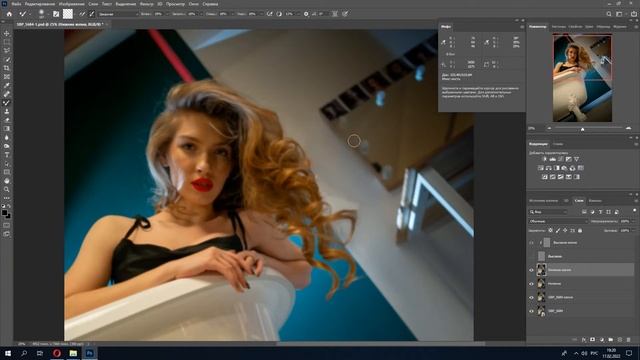Screen dimensions: 640x360
Task: Open the Фильтр menu
Action: click(x=147, y=4)
